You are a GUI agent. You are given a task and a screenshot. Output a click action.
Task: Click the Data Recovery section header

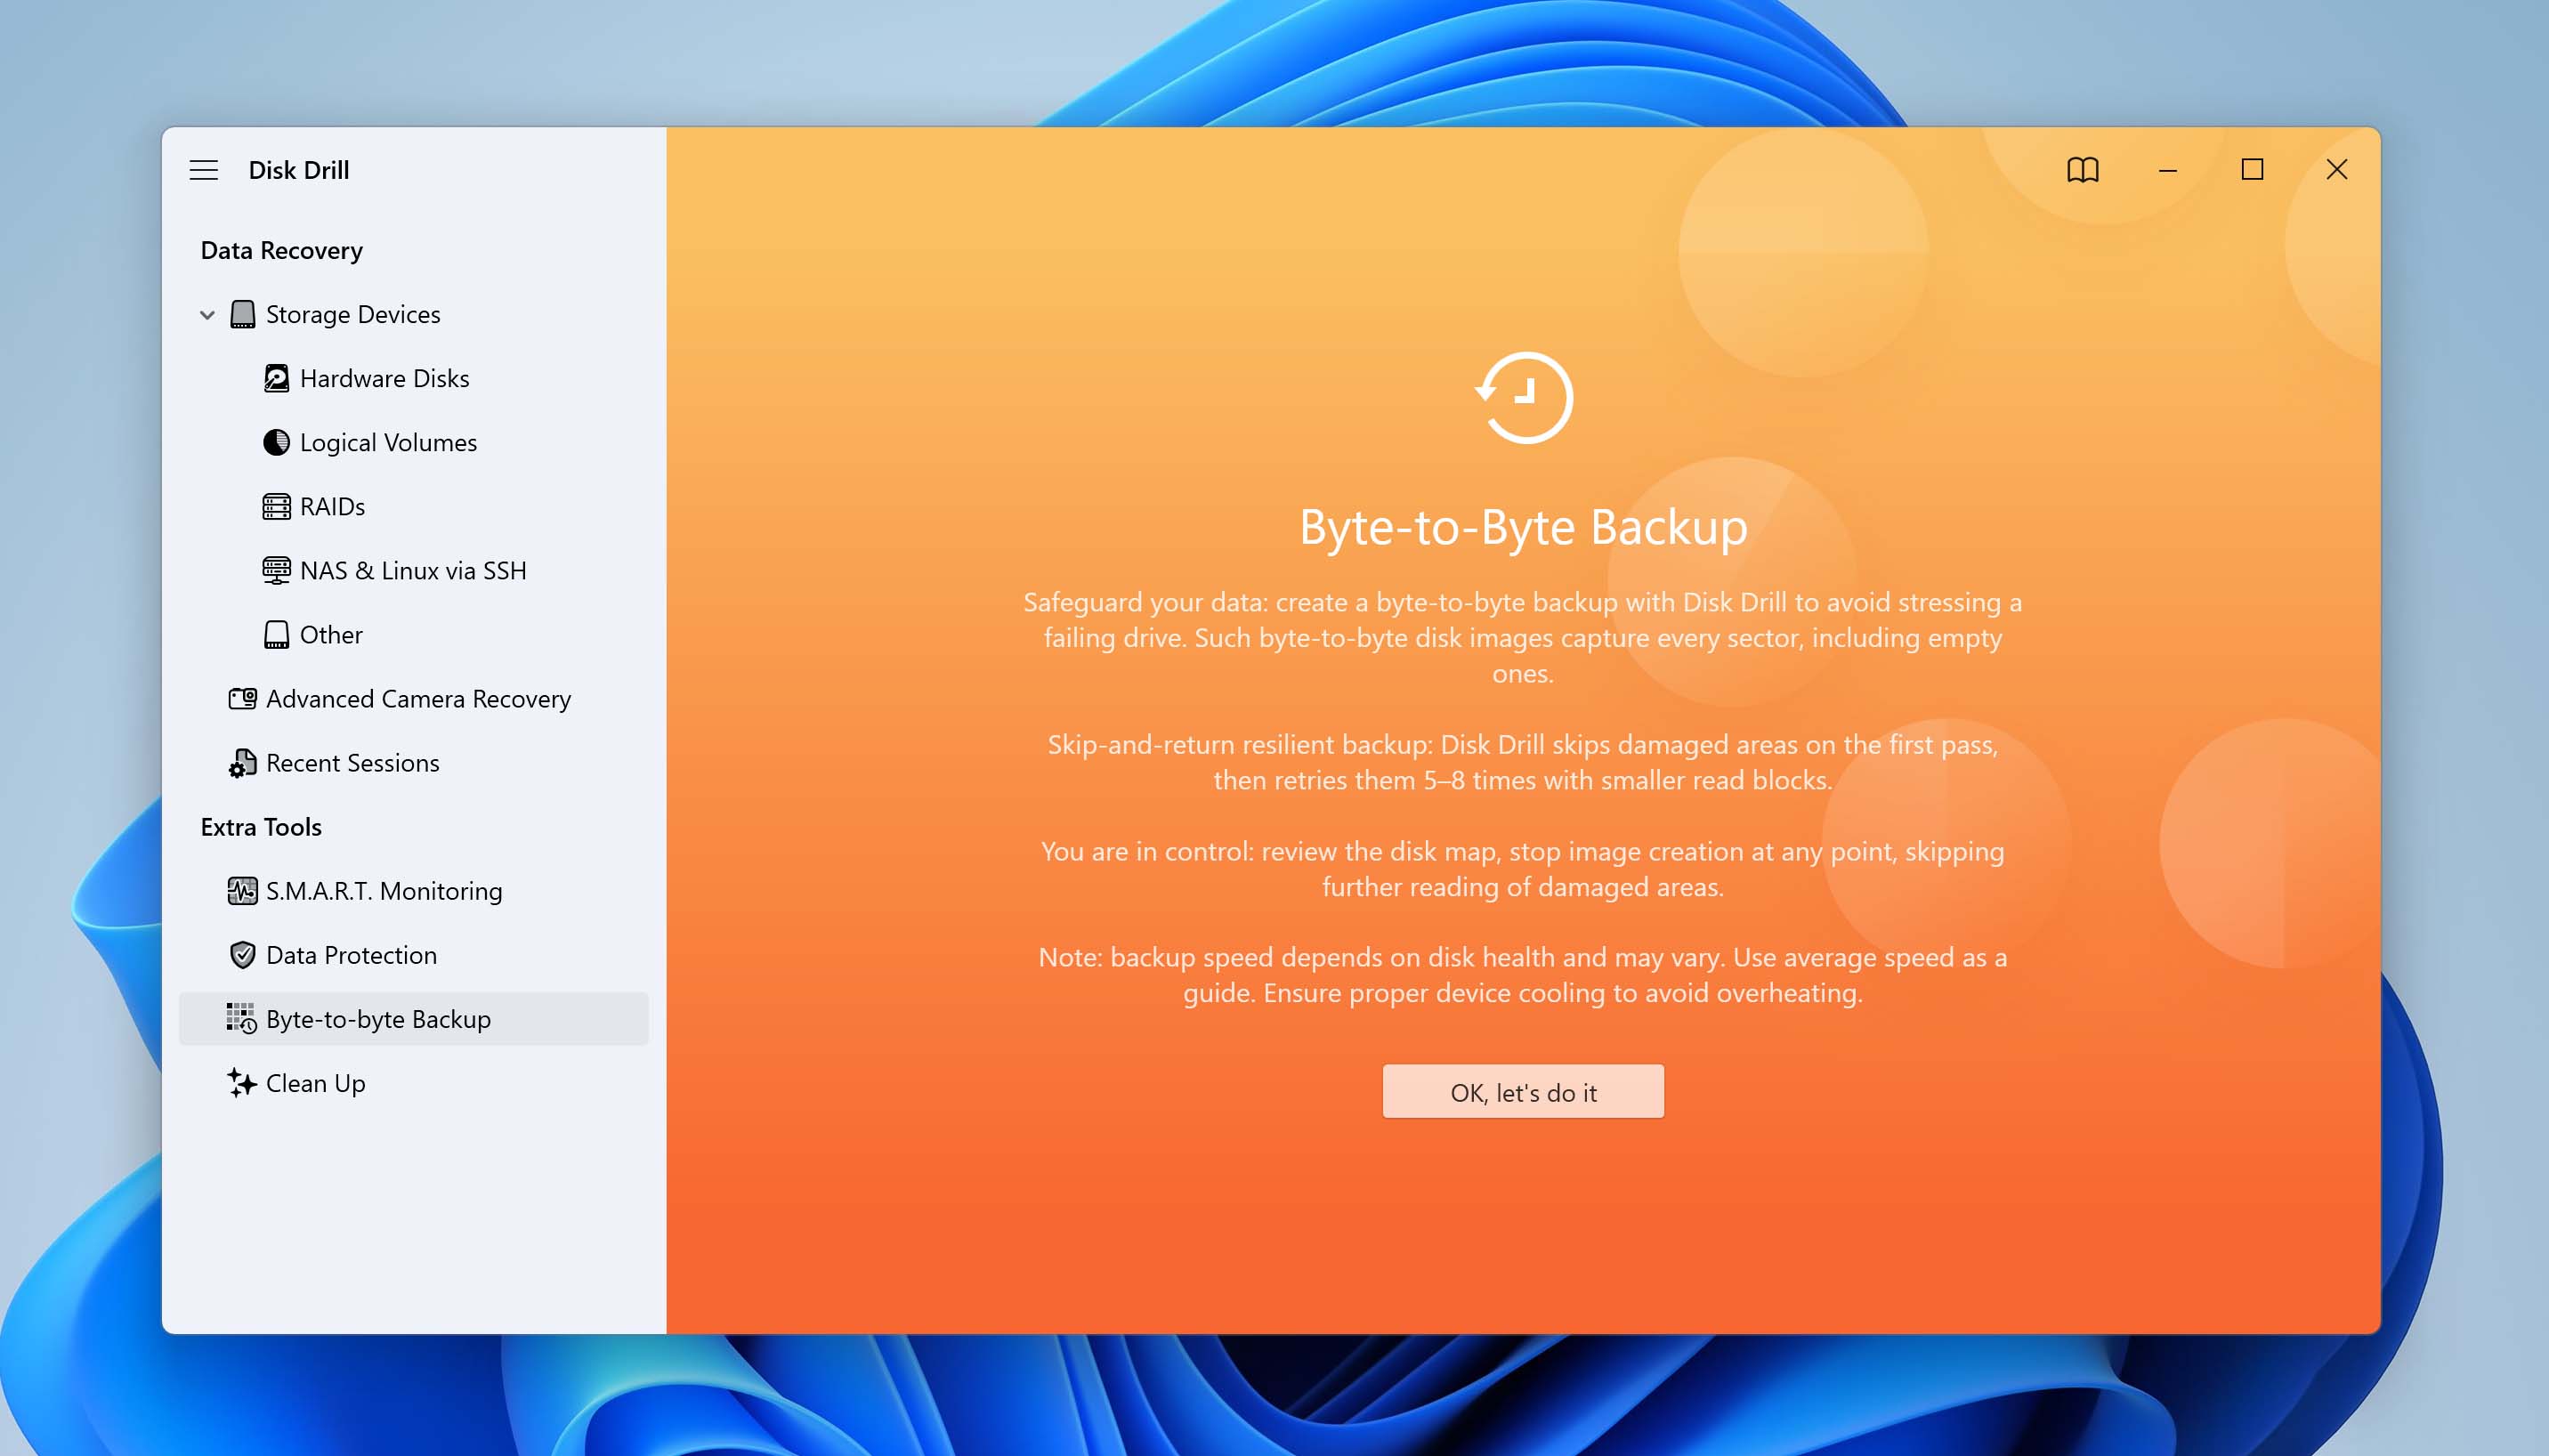[281, 250]
